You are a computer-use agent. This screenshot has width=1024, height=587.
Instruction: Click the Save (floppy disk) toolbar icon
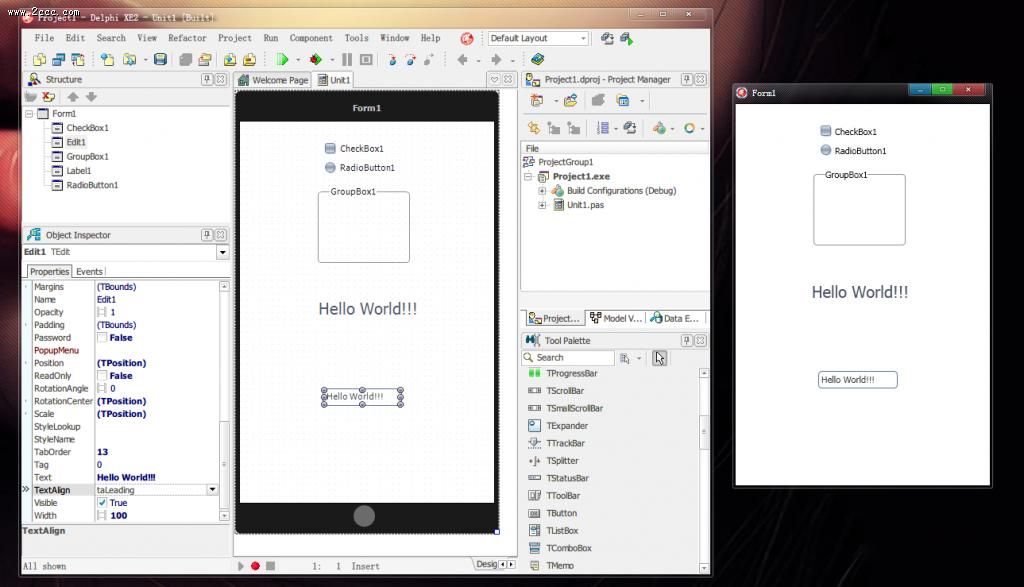[x=160, y=59]
